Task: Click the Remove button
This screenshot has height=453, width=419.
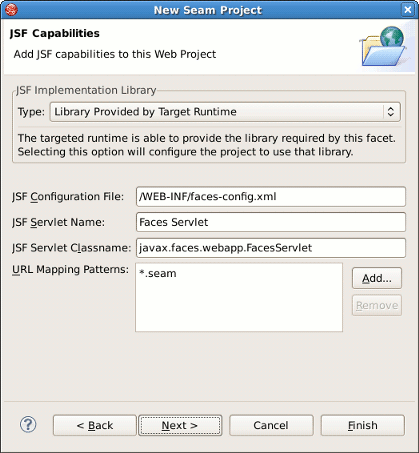Action: (x=377, y=305)
